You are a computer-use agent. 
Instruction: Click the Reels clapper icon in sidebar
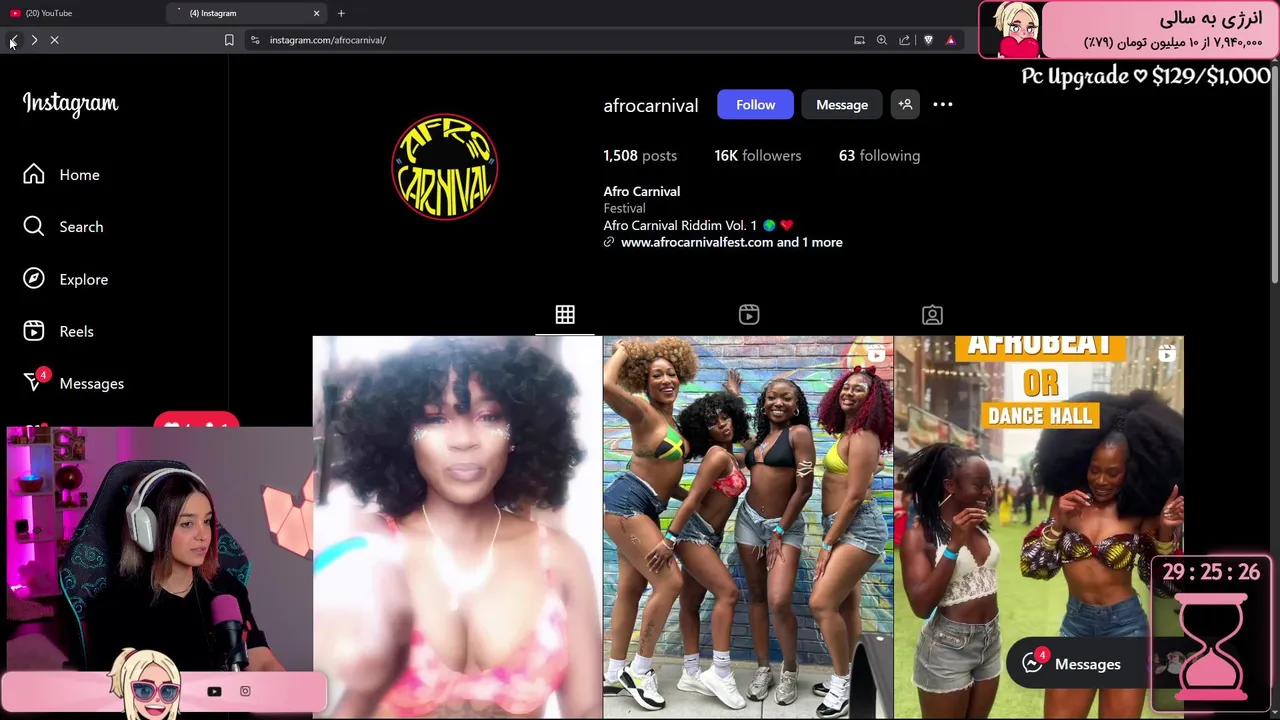(34, 331)
